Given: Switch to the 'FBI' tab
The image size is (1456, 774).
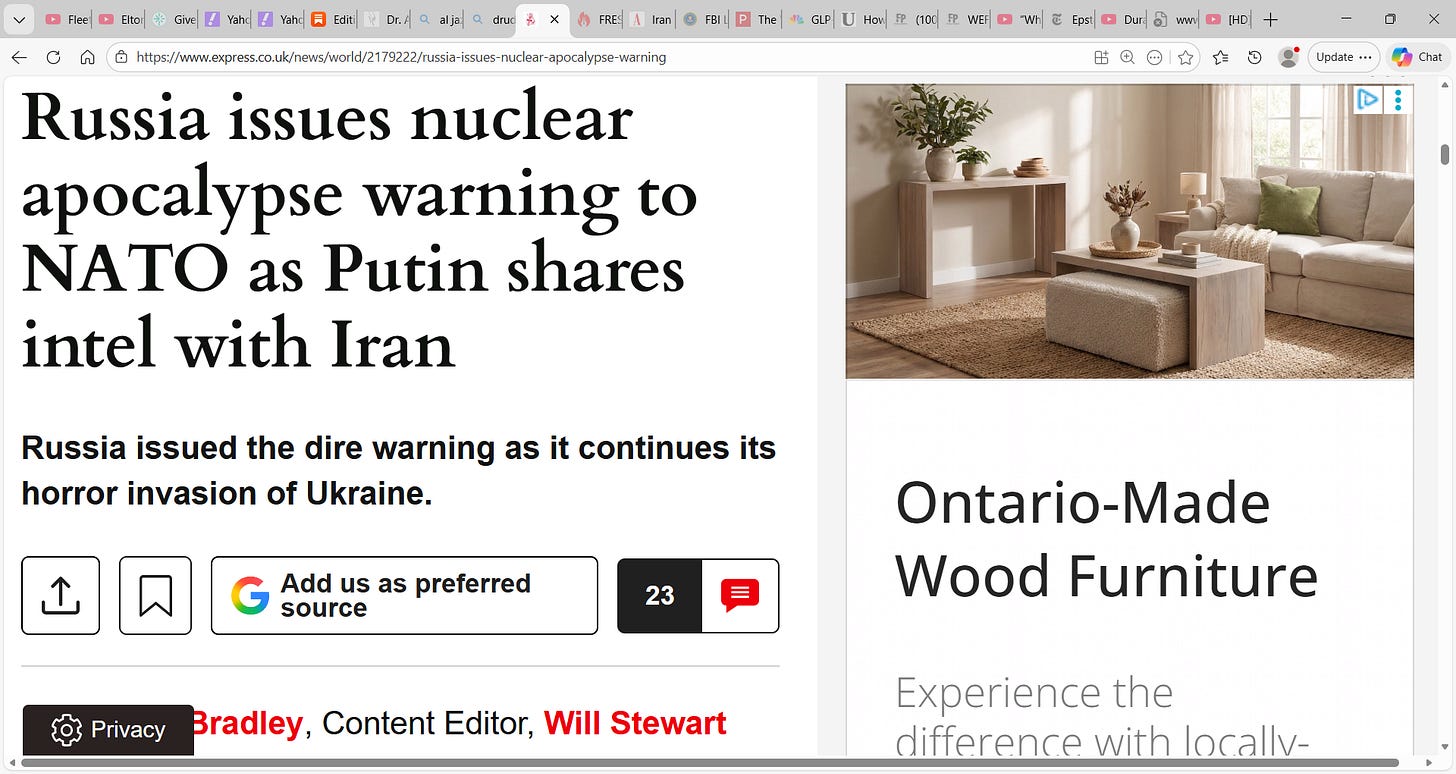Looking at the screenshot, I should pyautogui.click(x=704, y=19).
